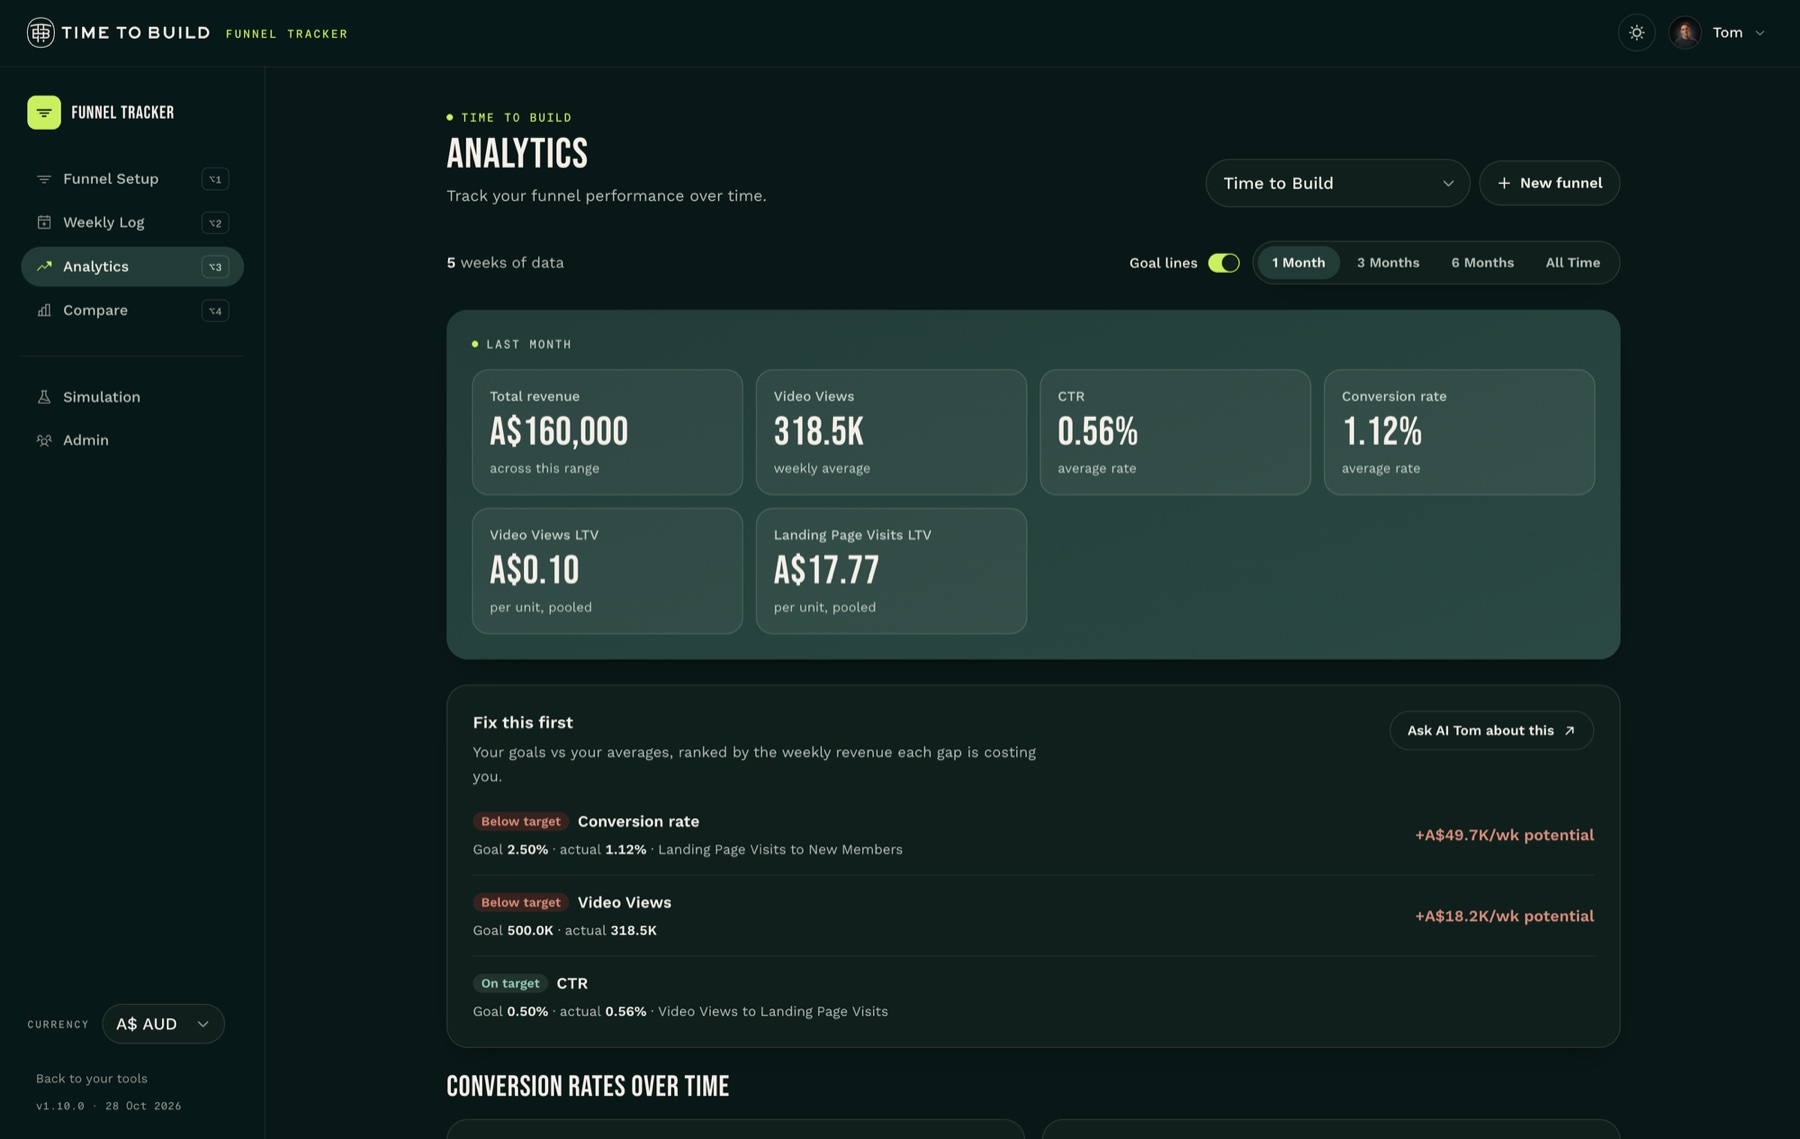
Task: Click the Funnel Setup filter icon
Action: [x=44, y=179]
